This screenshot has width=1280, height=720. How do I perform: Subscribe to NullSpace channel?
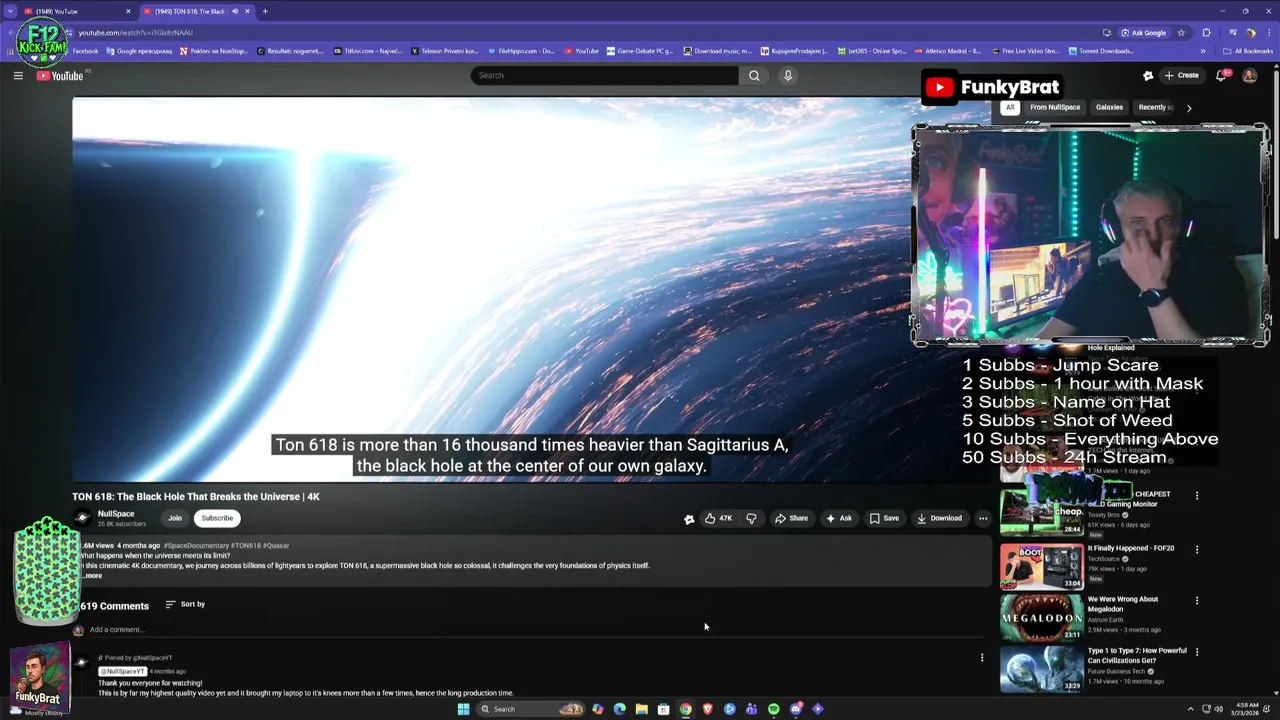[x=217, y=518]
